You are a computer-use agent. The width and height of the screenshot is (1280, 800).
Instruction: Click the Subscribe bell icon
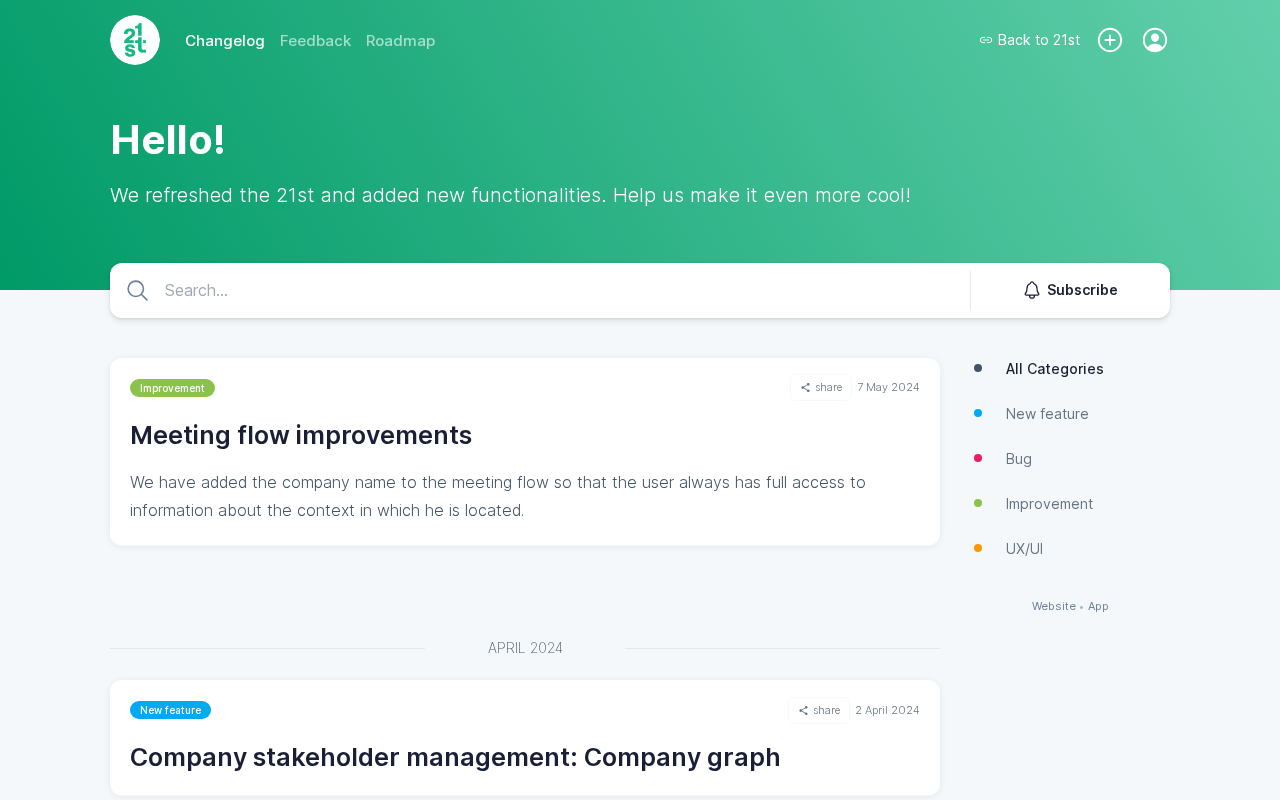coord(1032,290)
